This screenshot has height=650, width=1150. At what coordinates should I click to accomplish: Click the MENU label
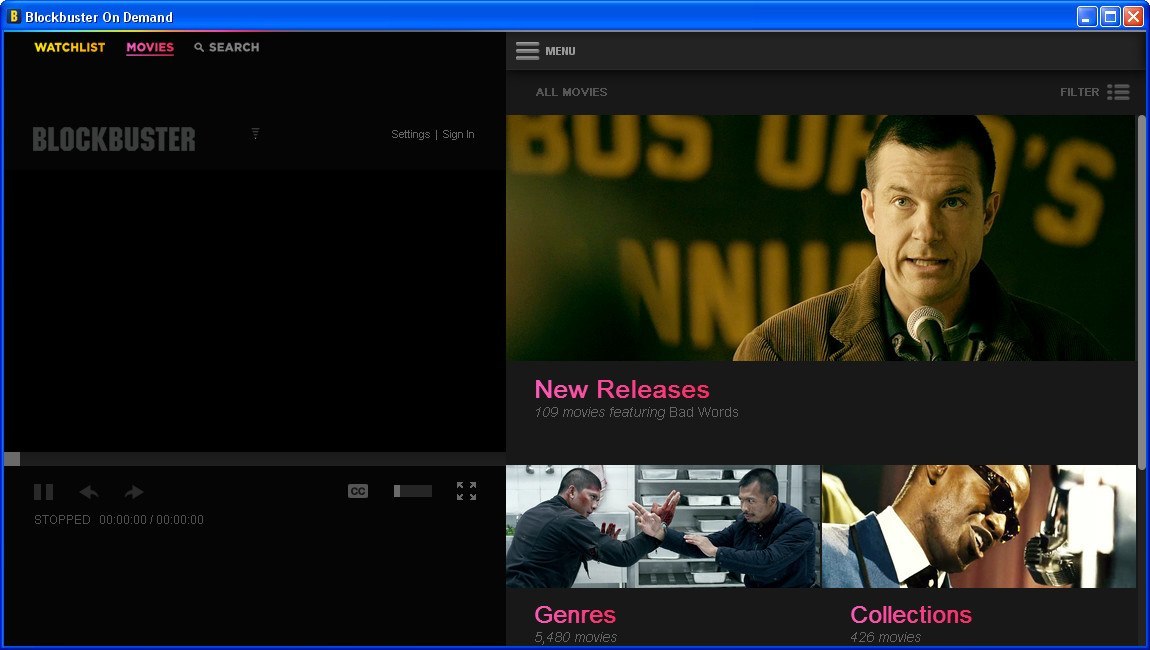560,51
